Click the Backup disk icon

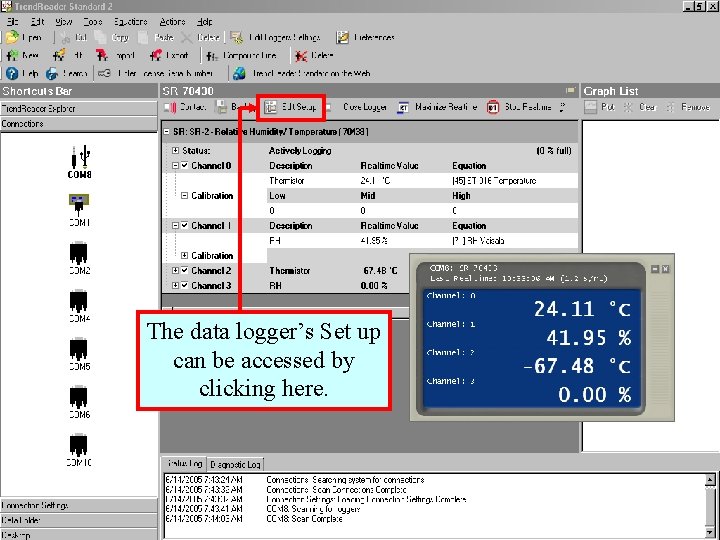pyautogui.click(x=221, y=107)
